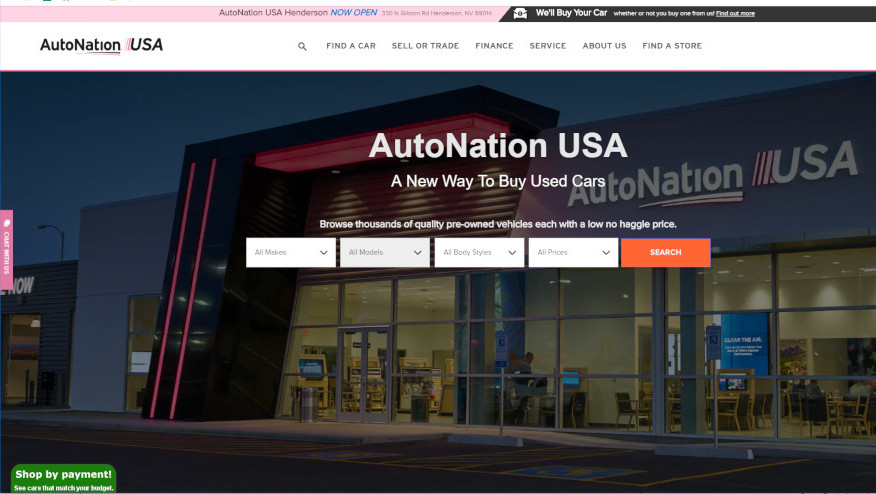Click the car icon in top banner
Image resolution: width=876 pixels, height=494 pixels.
[520, 14]
